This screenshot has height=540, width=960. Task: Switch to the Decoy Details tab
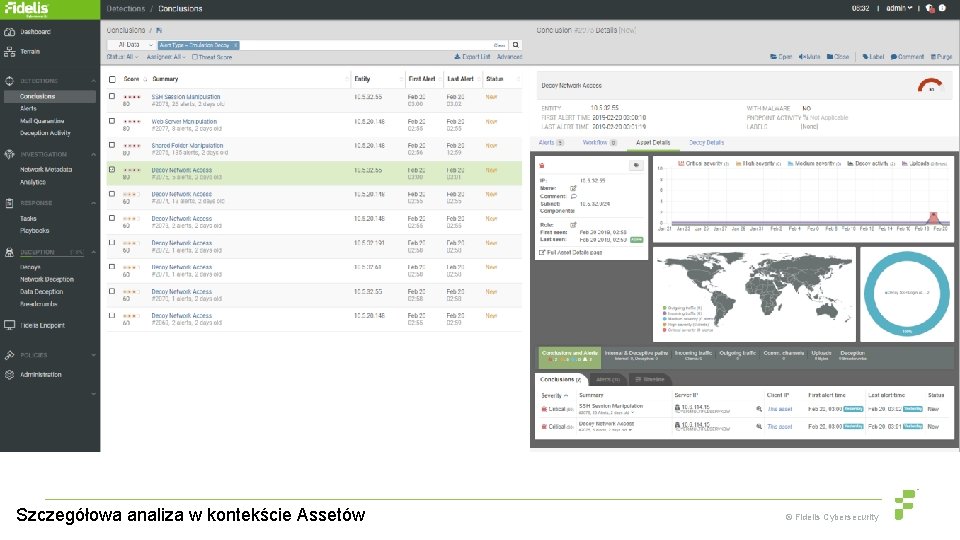tap(707, 143)
